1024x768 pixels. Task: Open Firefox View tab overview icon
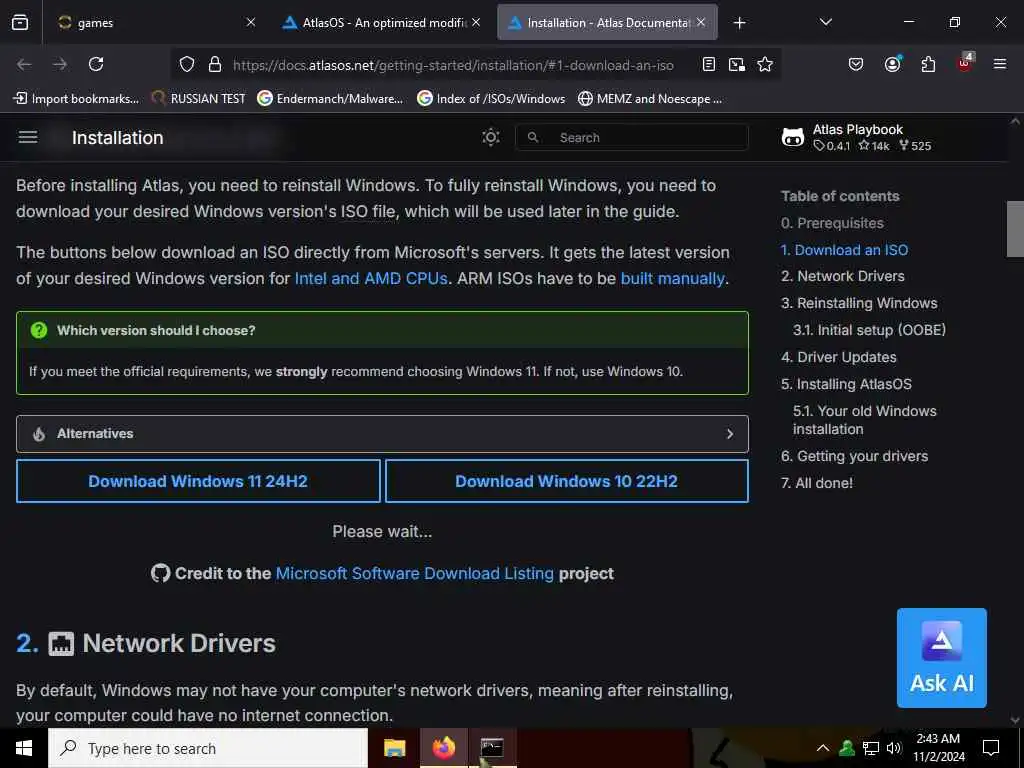(x=20, y=22)
